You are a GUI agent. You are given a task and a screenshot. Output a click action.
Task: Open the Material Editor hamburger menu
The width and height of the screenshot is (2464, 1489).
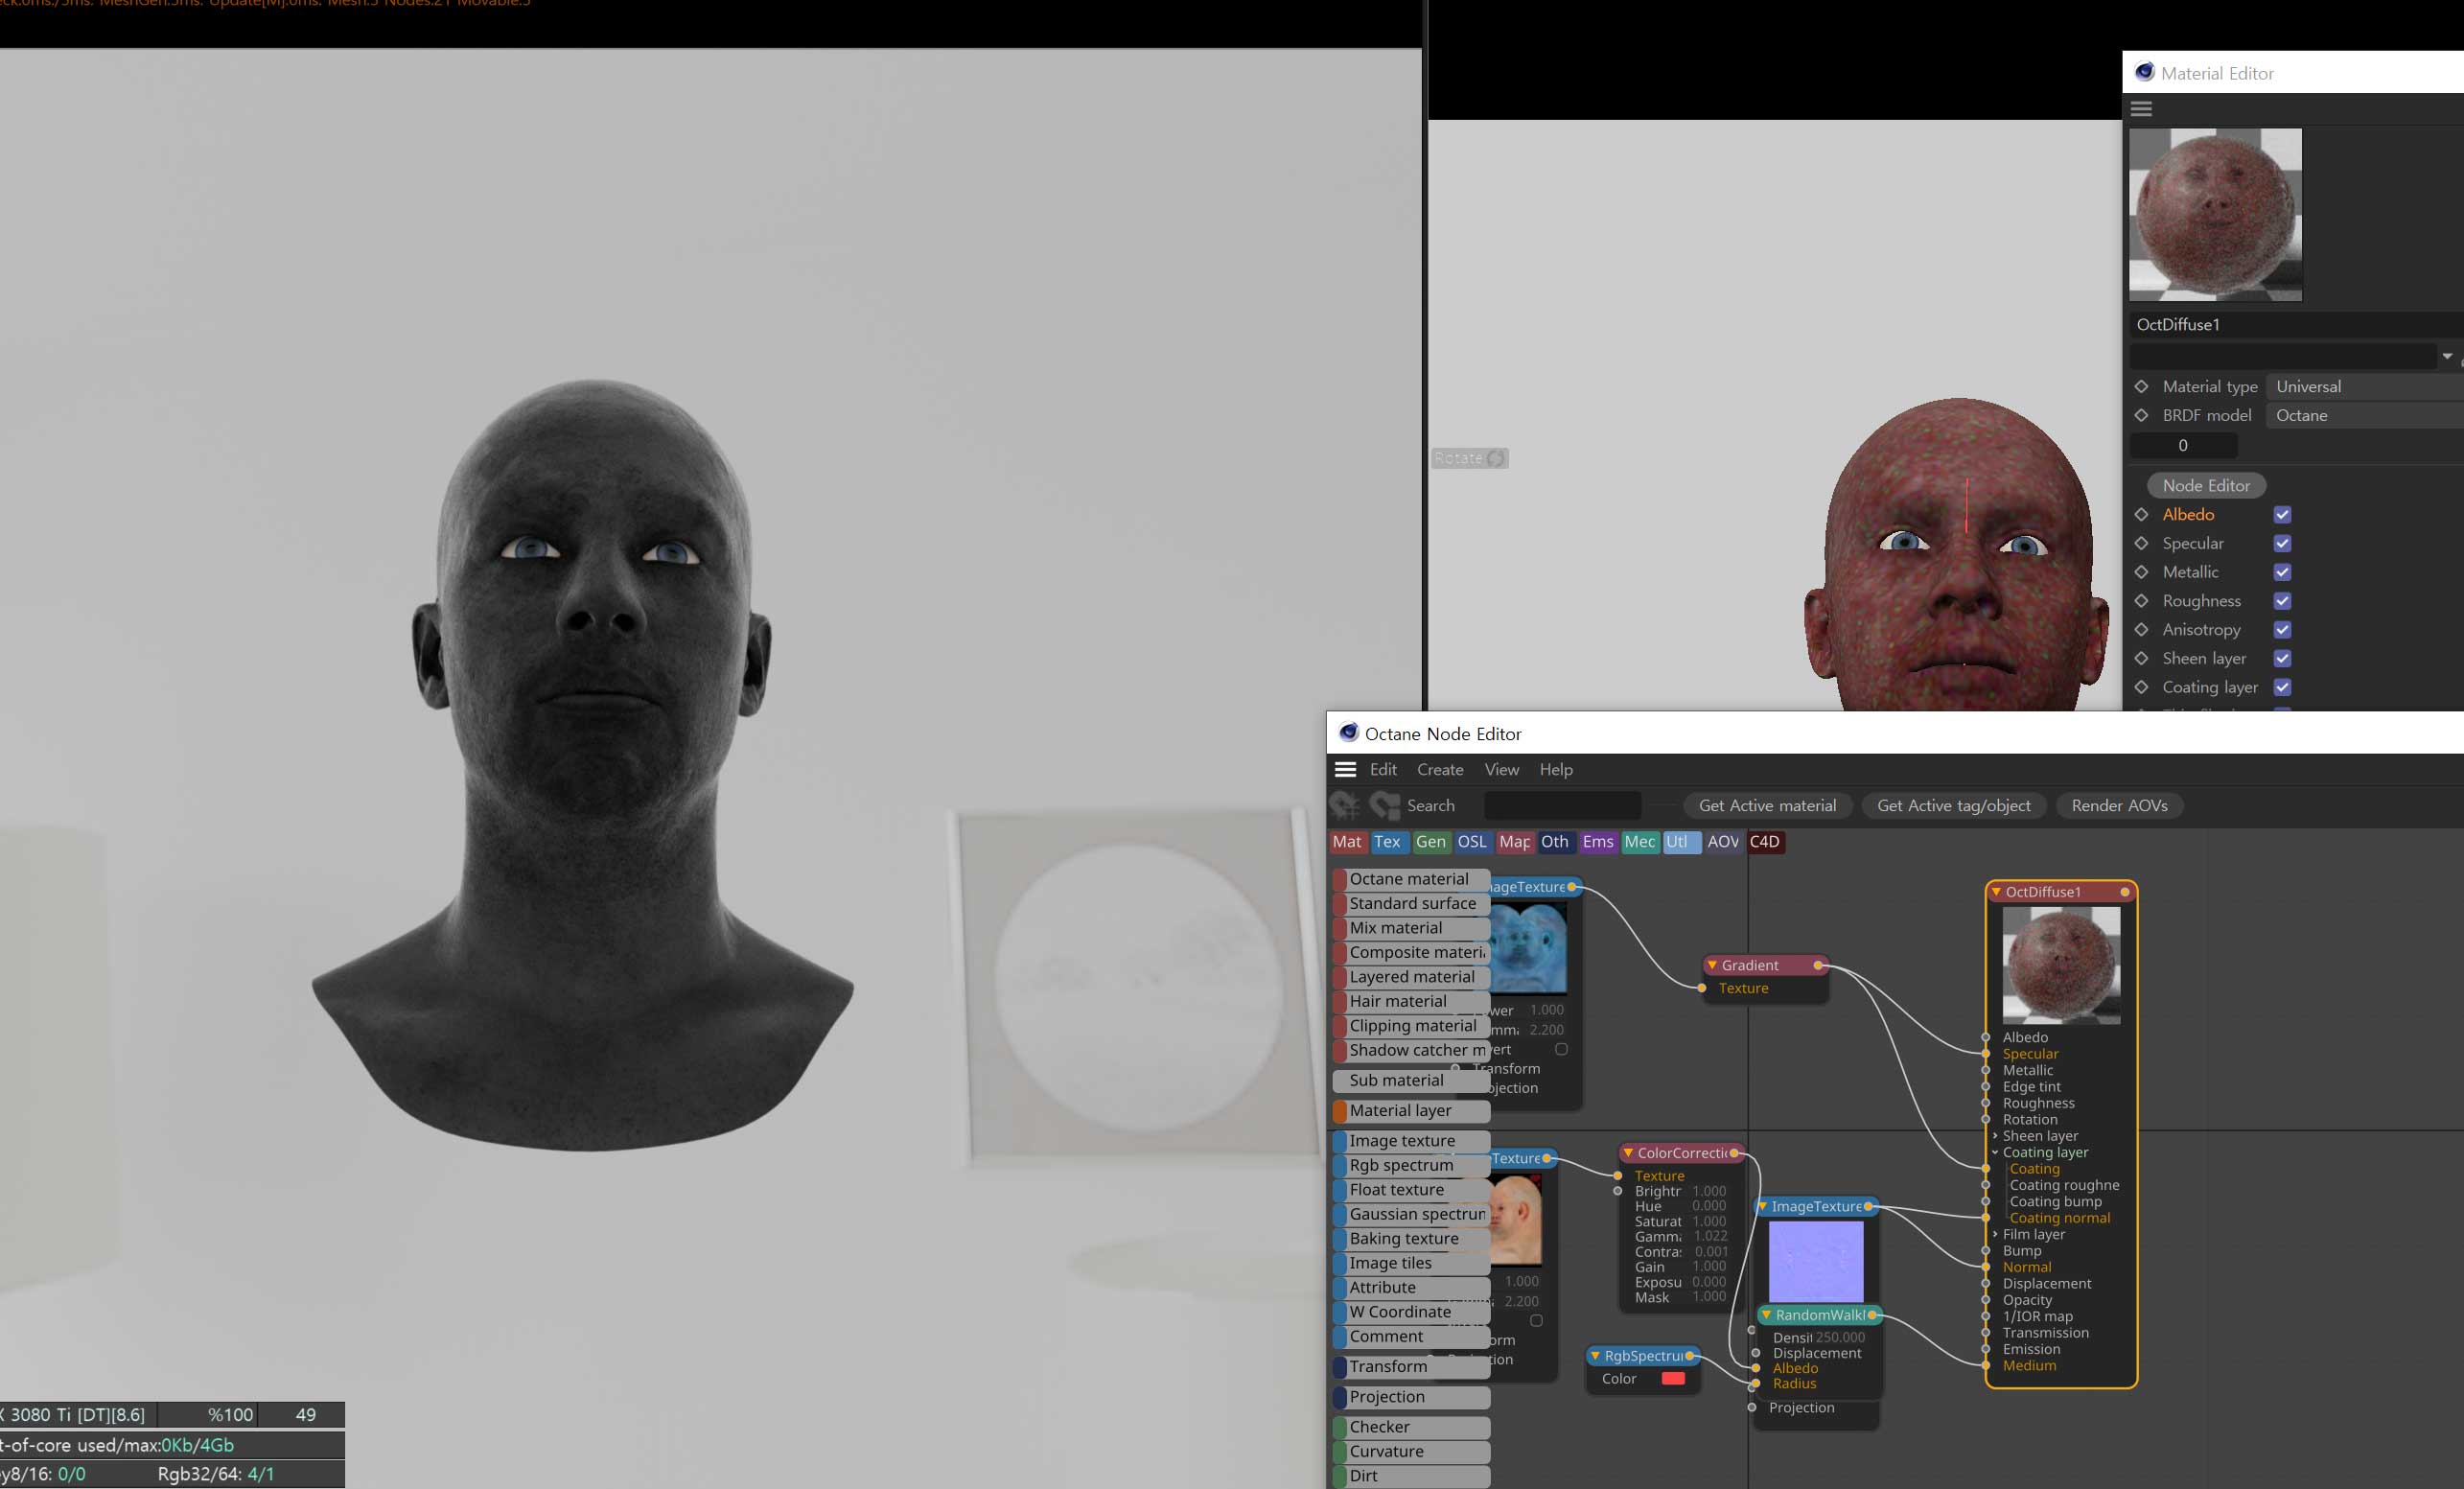[2141, 108]
